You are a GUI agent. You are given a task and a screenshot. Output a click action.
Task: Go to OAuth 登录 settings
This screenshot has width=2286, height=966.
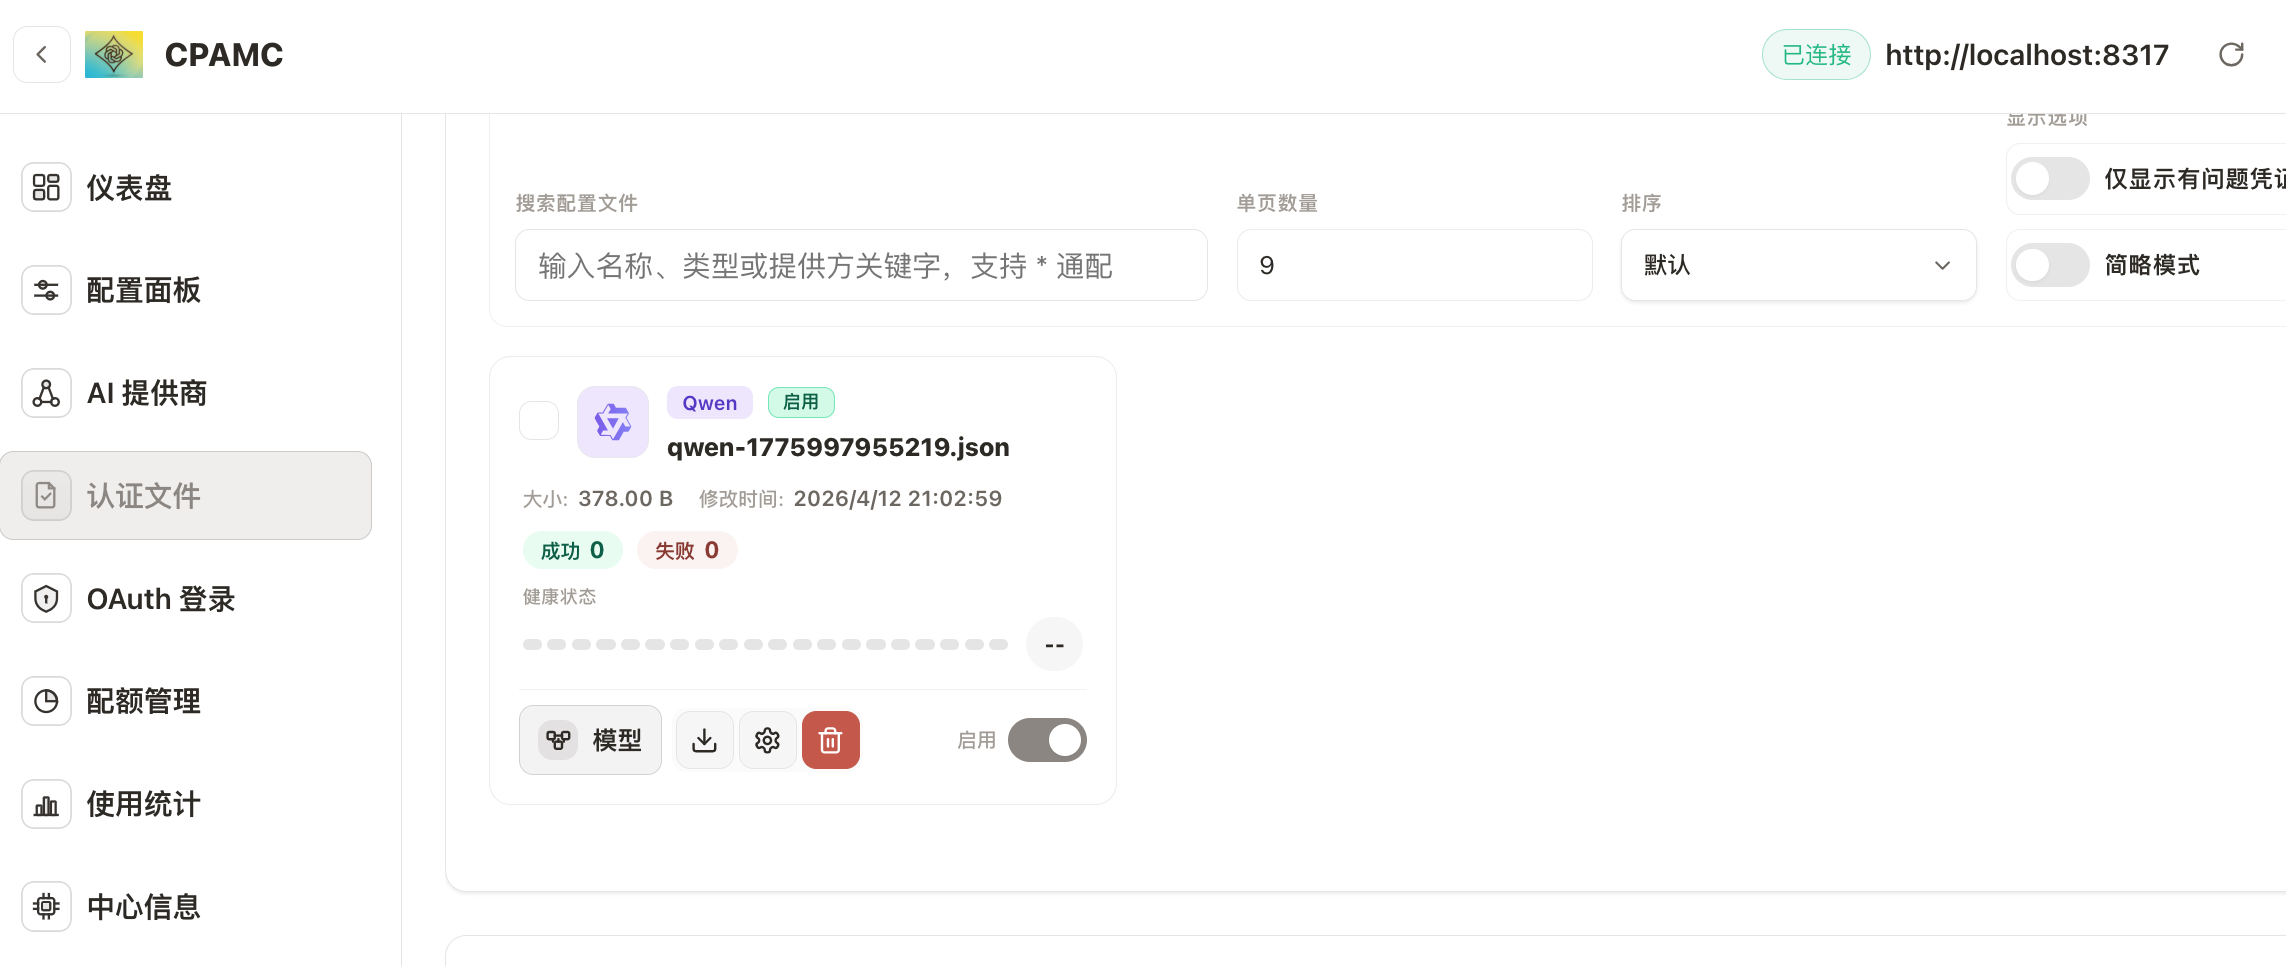tap(160, 598)
